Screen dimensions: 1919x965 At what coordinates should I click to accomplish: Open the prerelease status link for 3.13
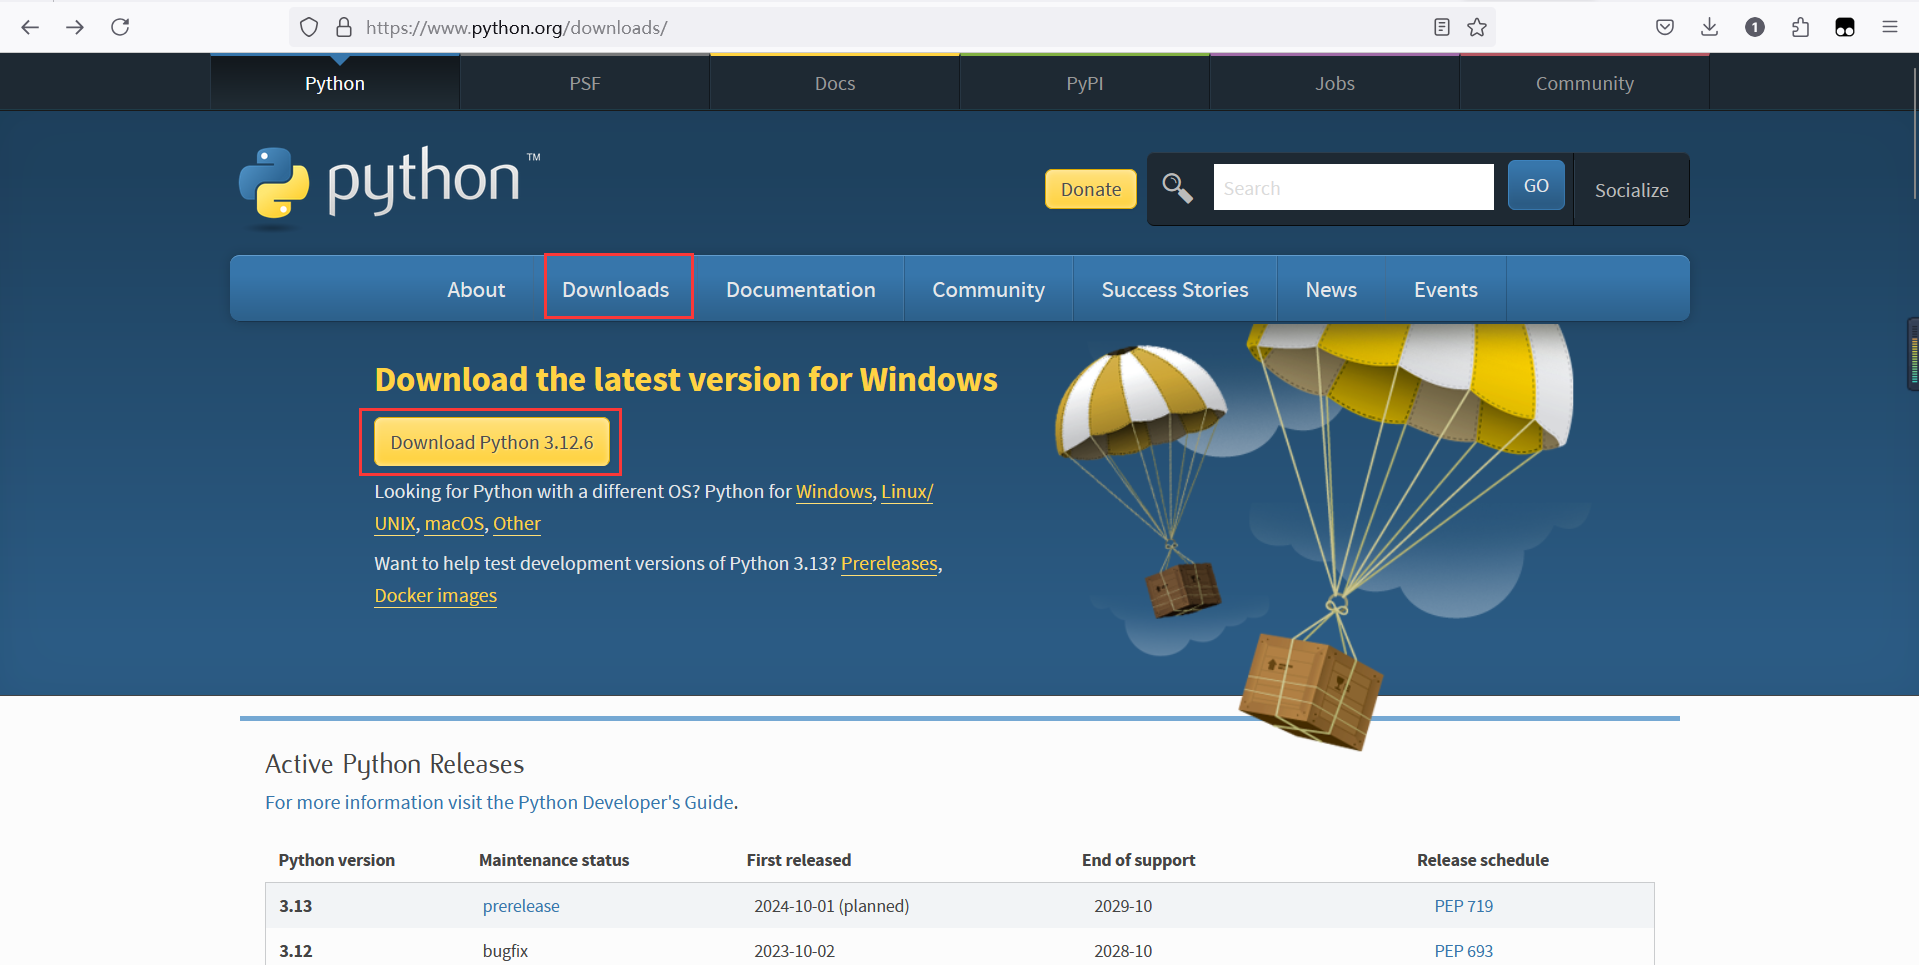point(521,906)
